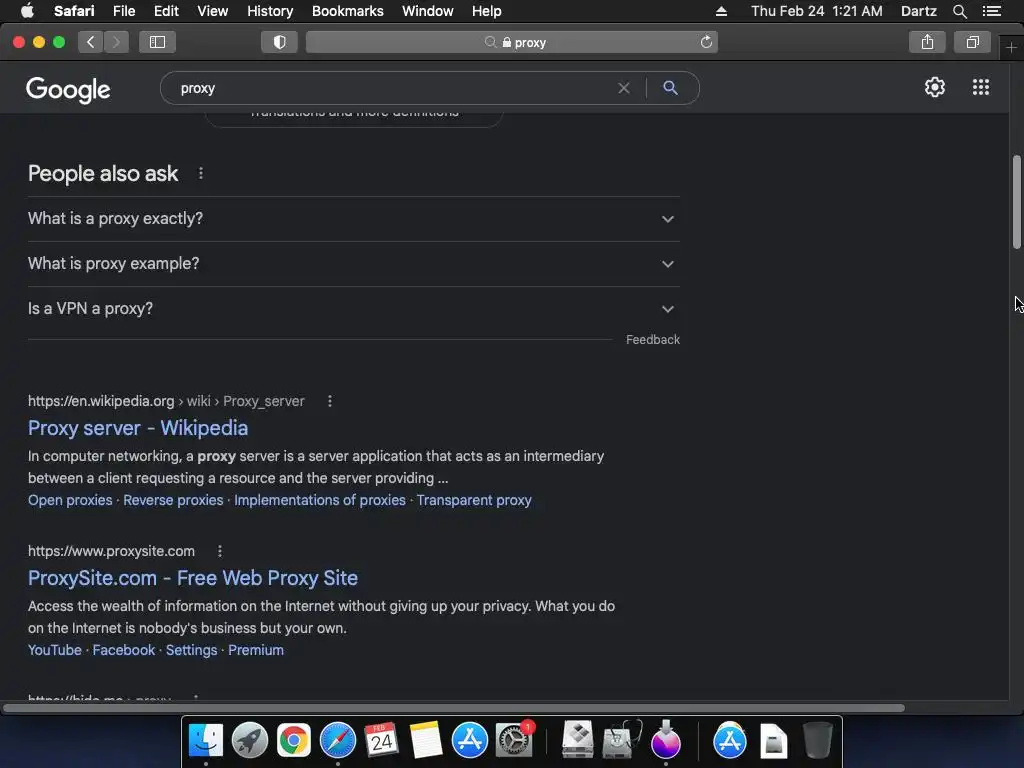This screenshot has height=768, width=1024.
Task: Open the Settings sublink under ProxySite
Action: click(x=191, y=650)
